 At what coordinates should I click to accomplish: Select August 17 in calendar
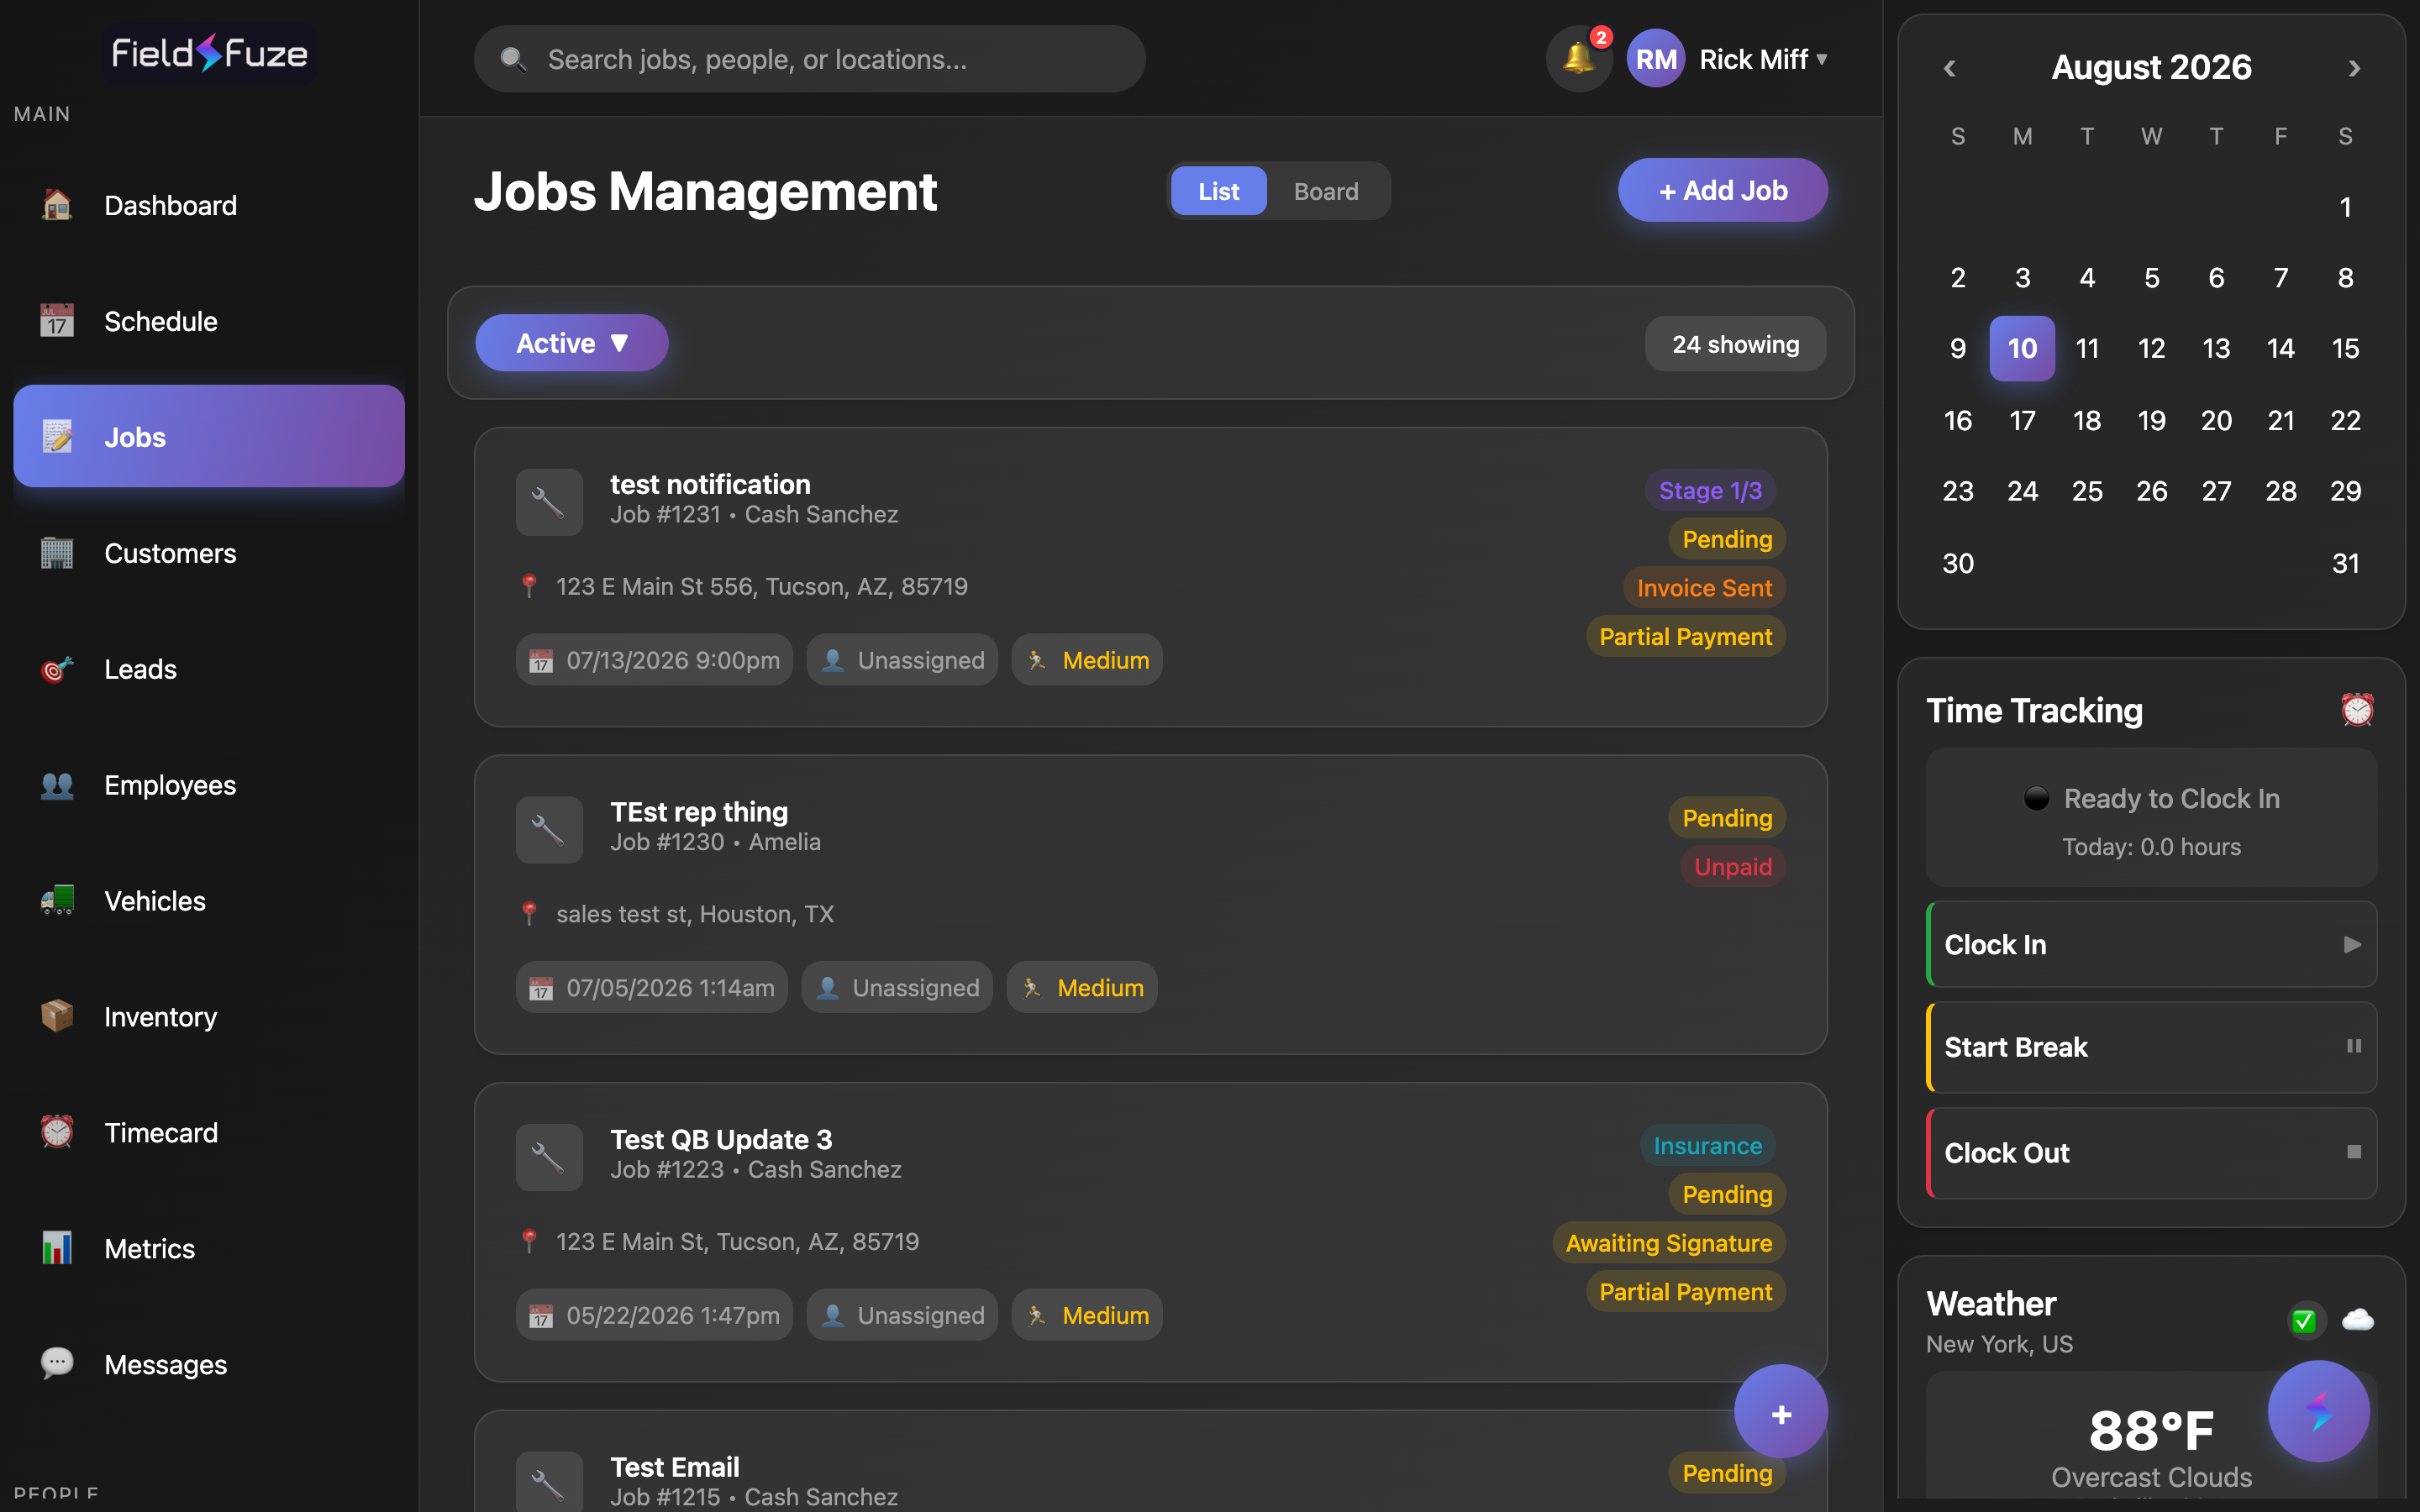(2022, 420)
